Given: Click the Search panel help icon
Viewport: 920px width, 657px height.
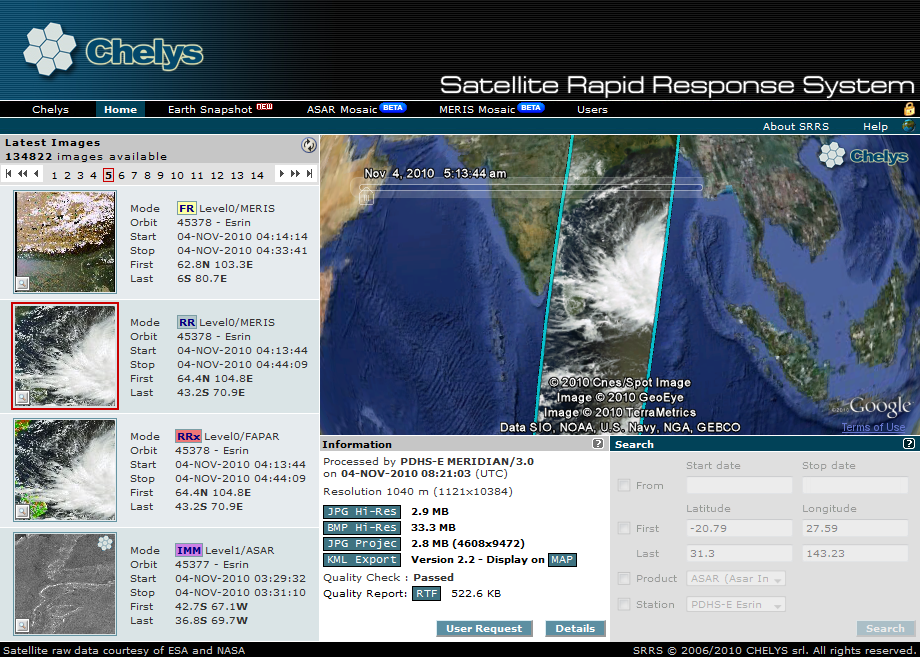Looking at the screenshot, I should click(x=908, y=444).
